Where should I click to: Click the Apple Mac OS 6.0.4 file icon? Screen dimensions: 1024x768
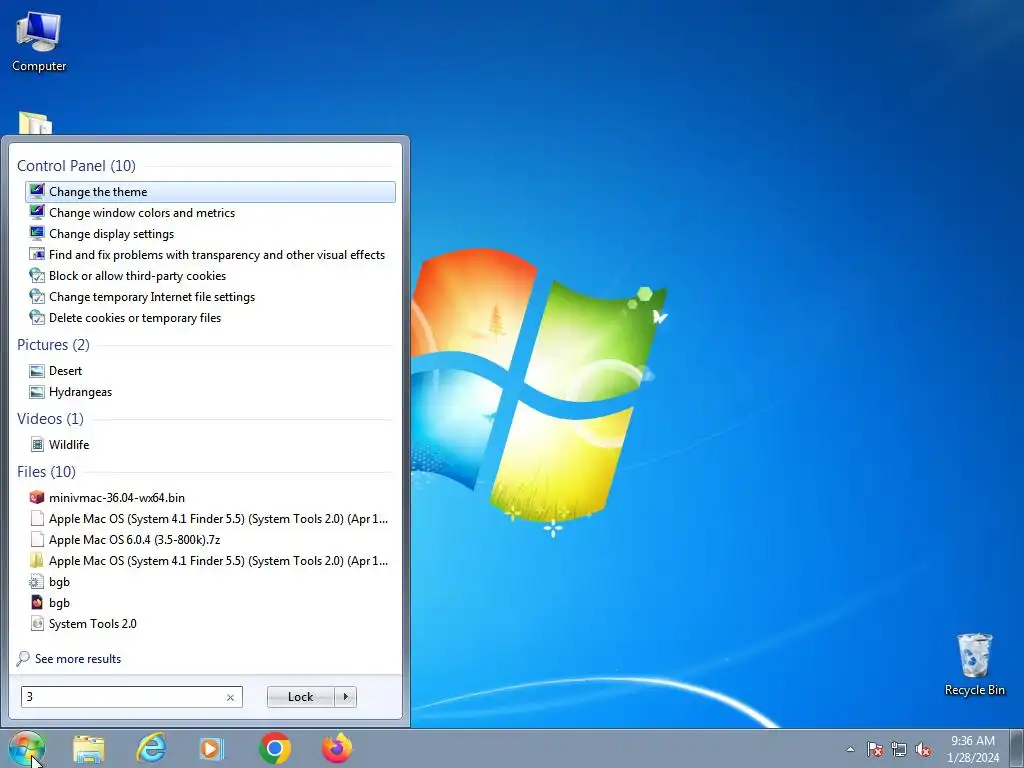pos(37,539)
